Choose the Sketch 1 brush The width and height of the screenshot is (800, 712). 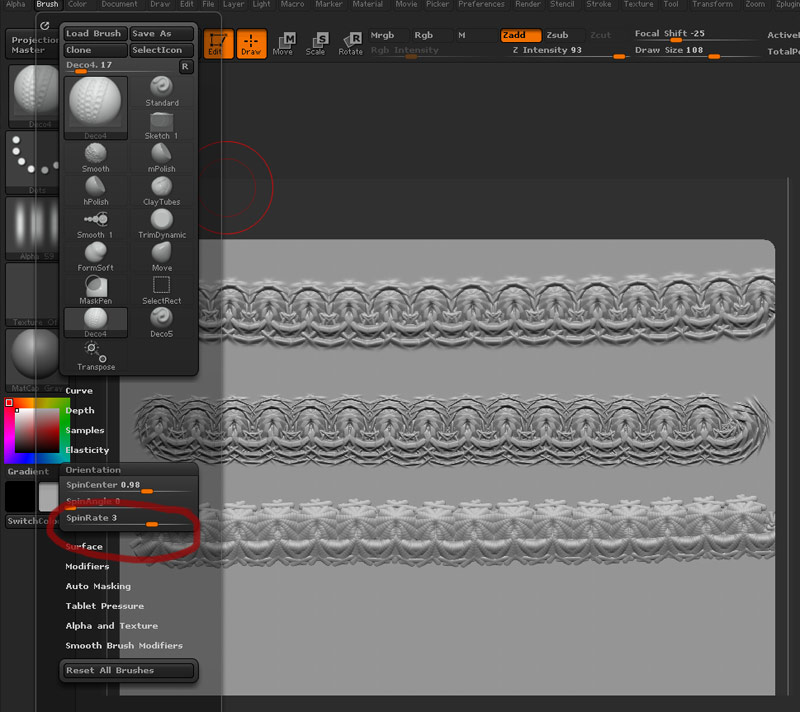coord(161,125)
